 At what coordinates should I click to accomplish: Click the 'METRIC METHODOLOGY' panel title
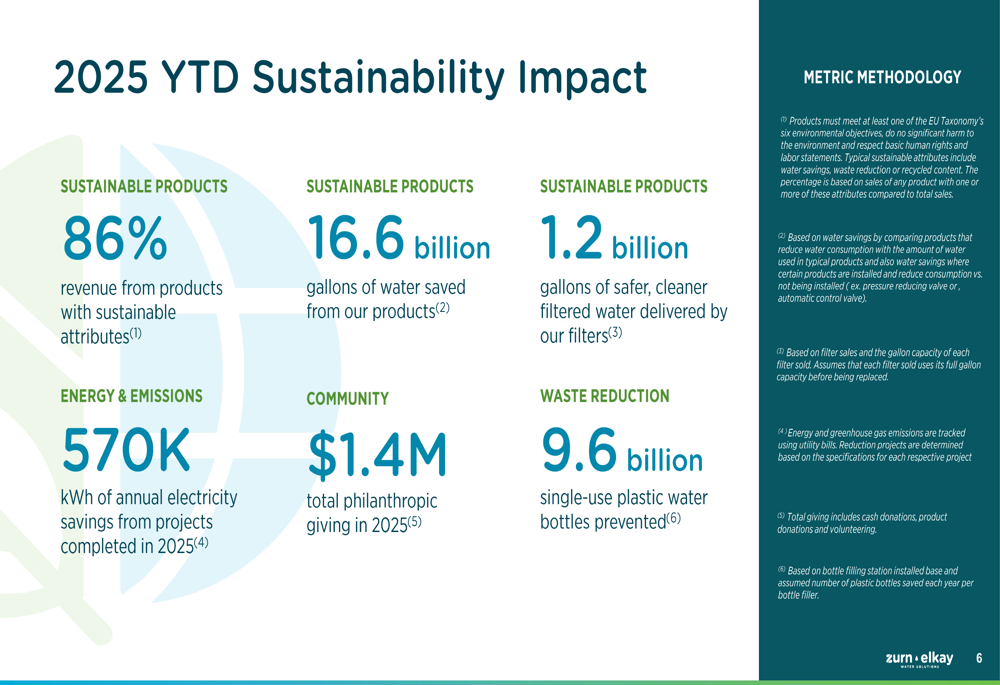pyautogui.click(x=875, y=77)
